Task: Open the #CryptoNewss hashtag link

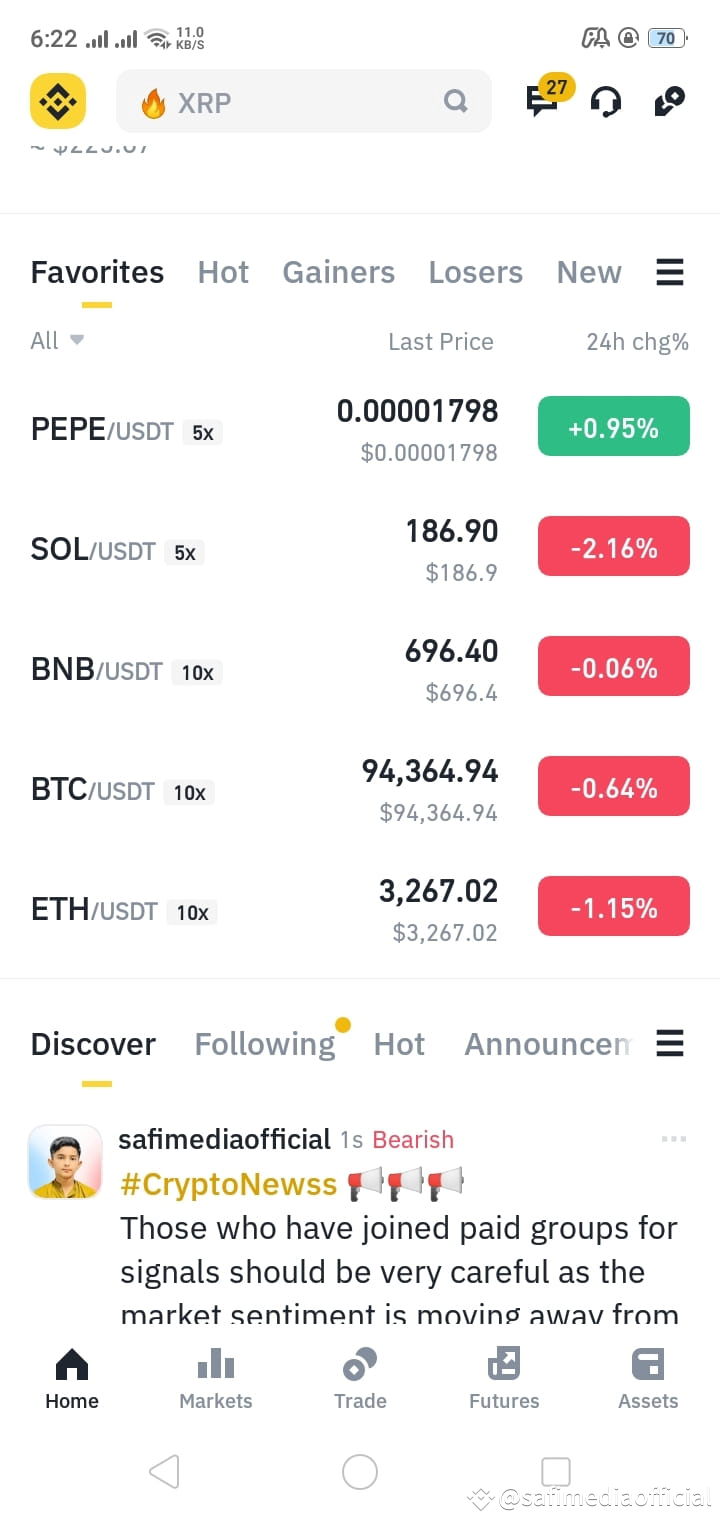Action: tap(229, 1185)
